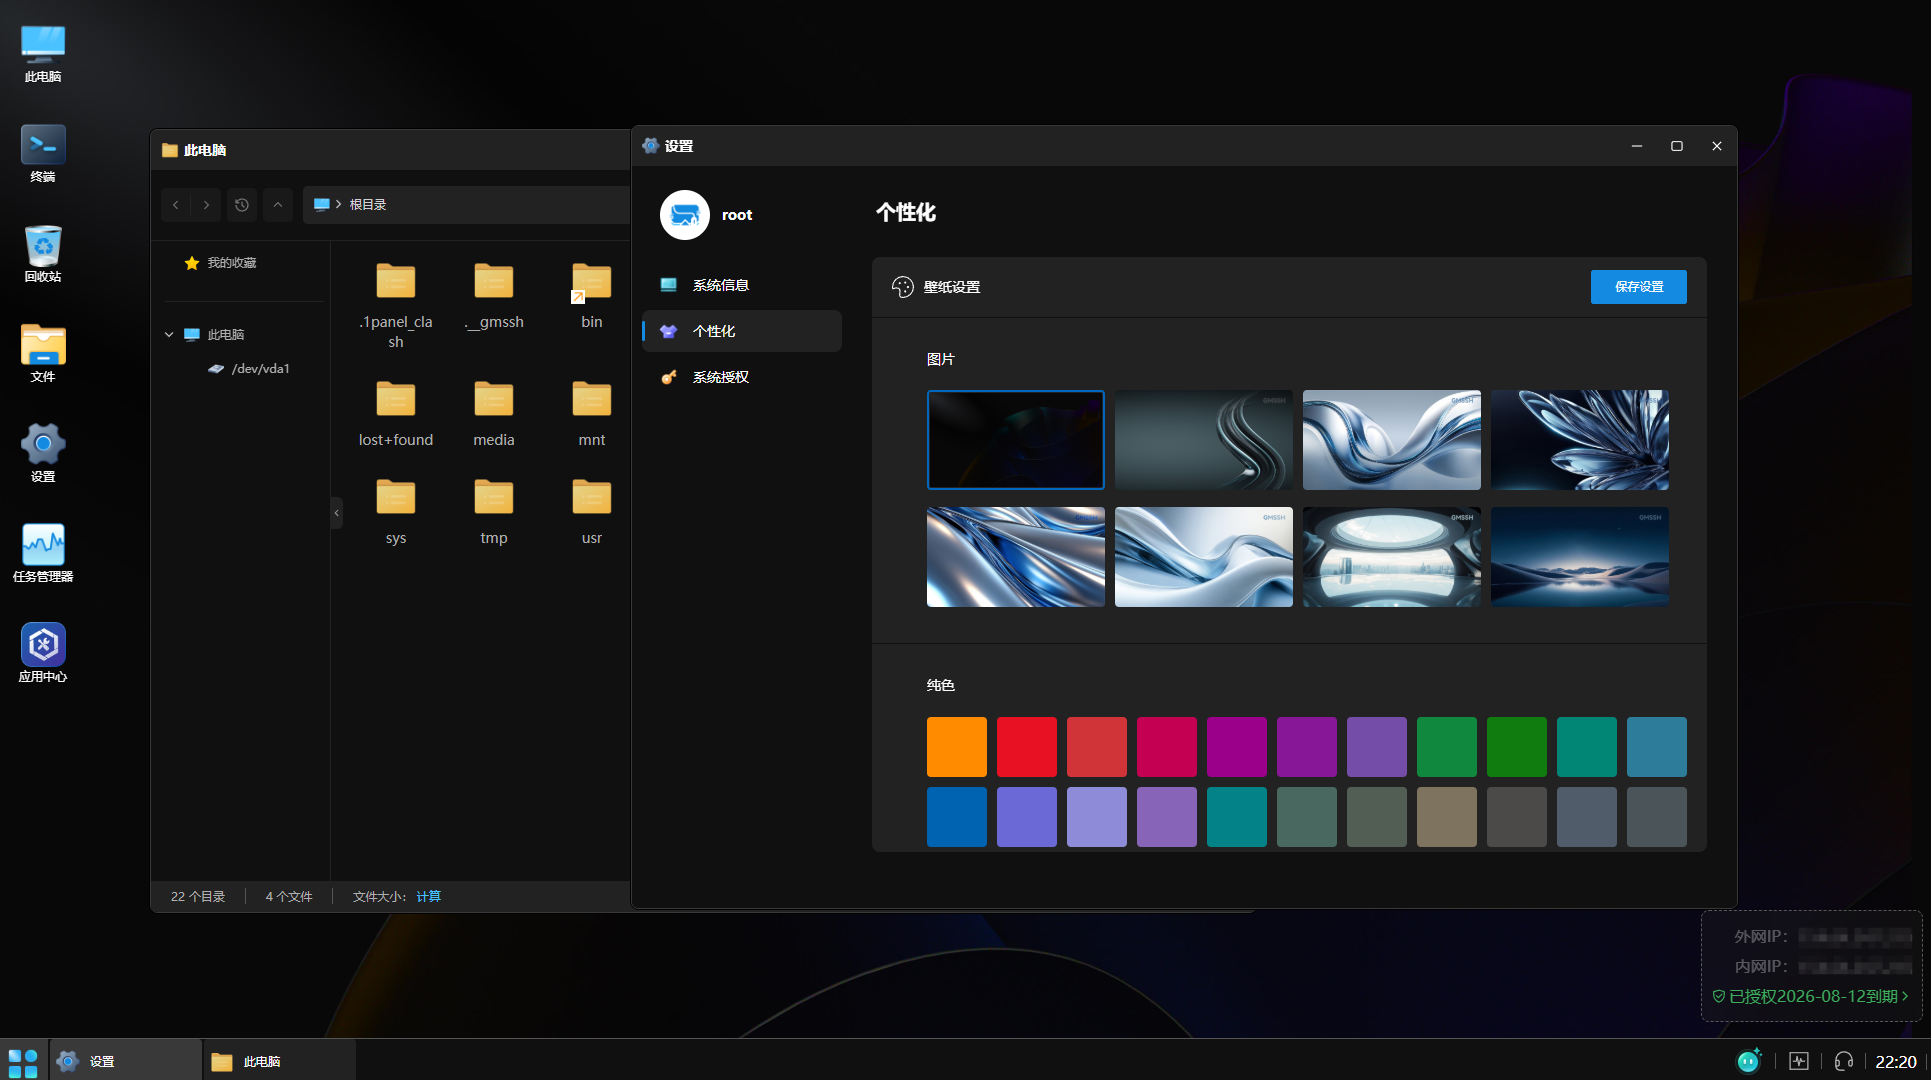
Task: Launch the Task Manager desktop icon
Action: [x=43, y=546]
